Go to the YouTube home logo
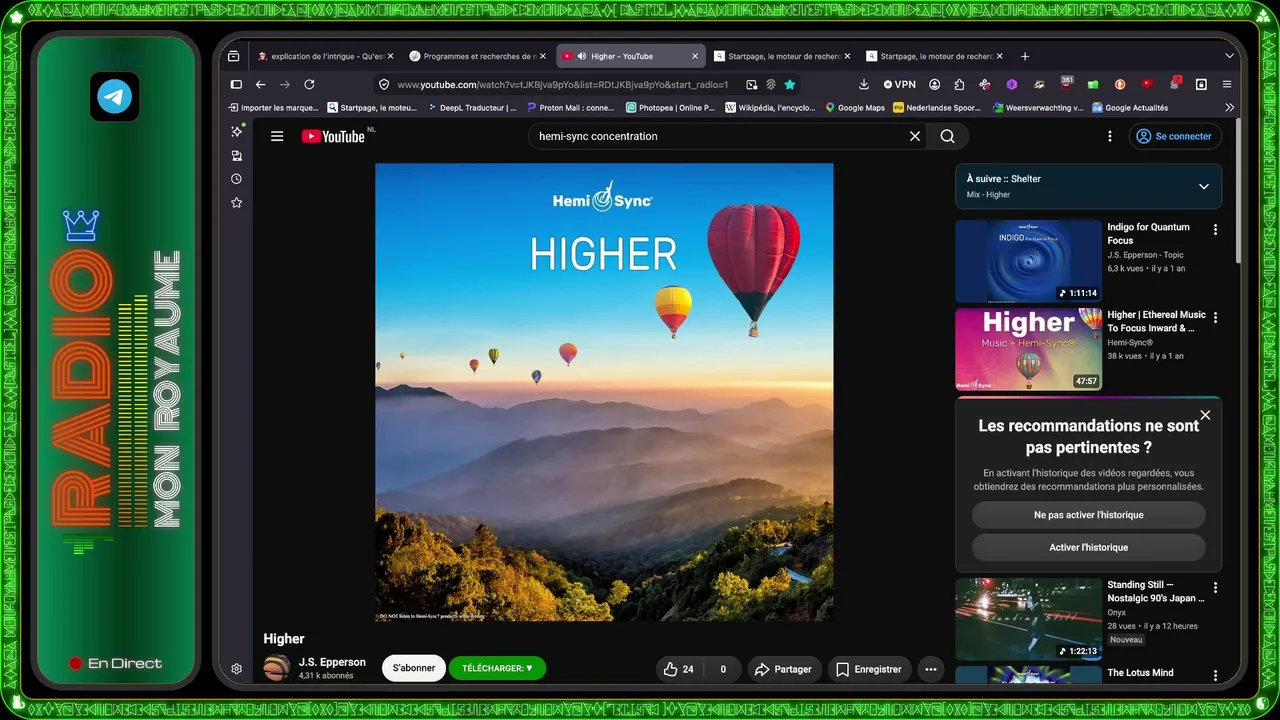Screen dimensions: 1280x720 [333, 136]
